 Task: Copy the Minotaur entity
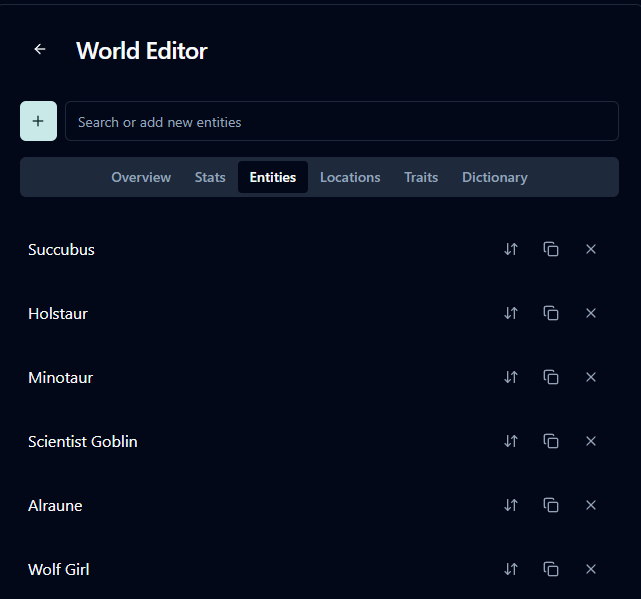coord(551,377)
